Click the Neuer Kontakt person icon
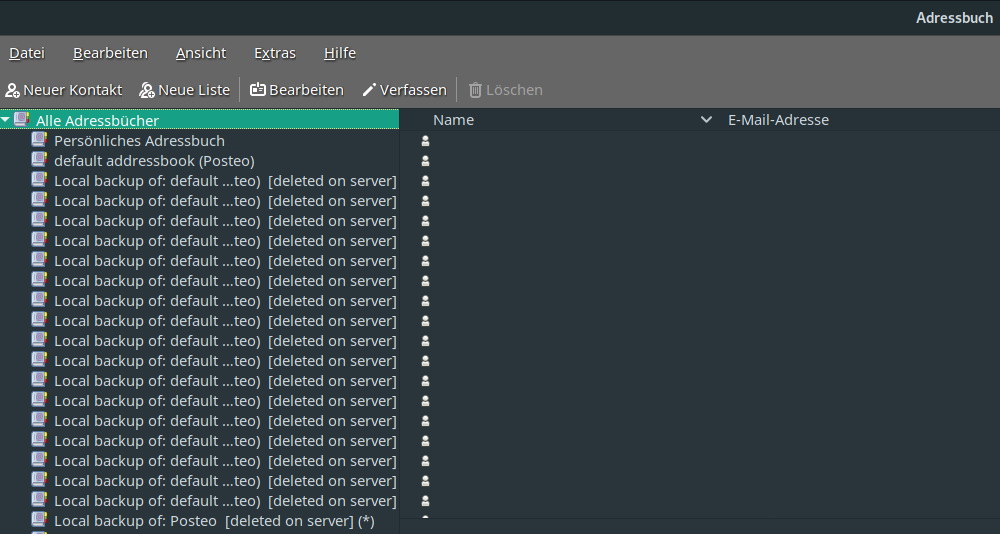Viewport: 1000px width, 534px height. (13, 90)
